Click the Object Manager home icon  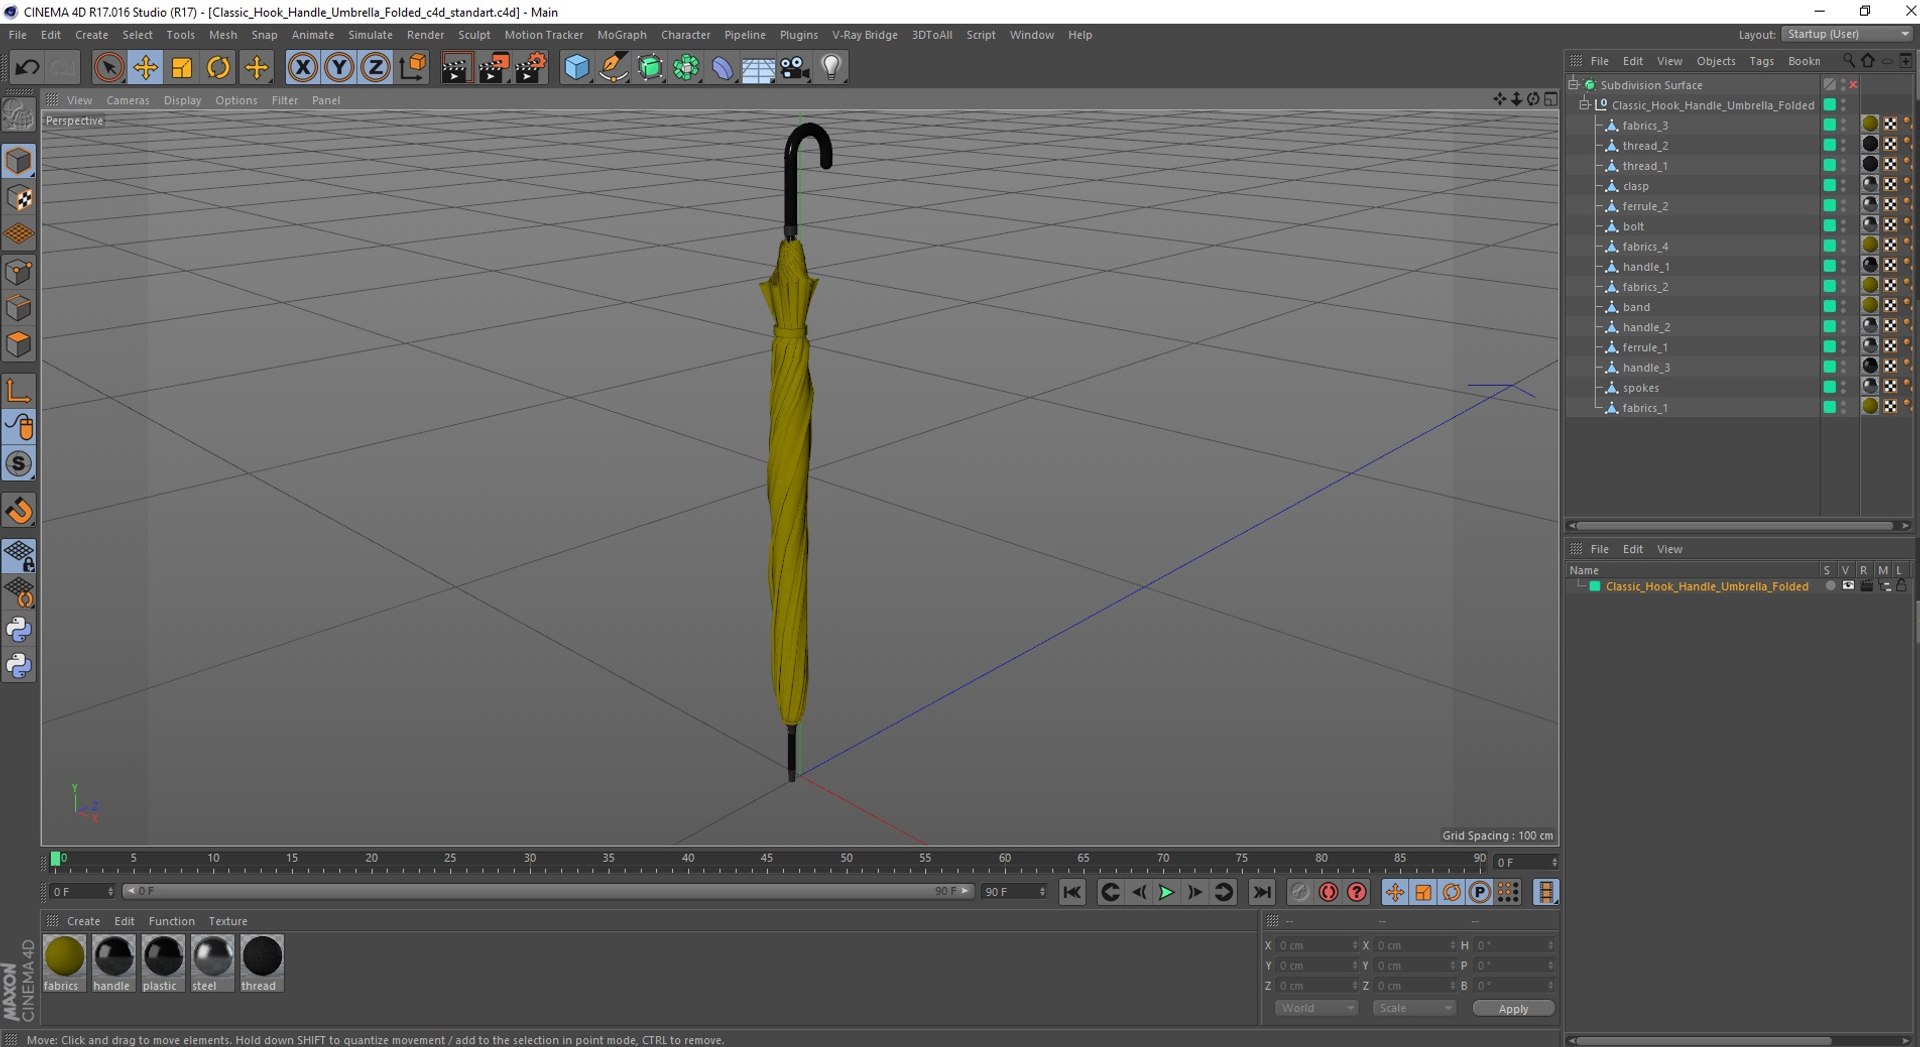coord(1867,61)
